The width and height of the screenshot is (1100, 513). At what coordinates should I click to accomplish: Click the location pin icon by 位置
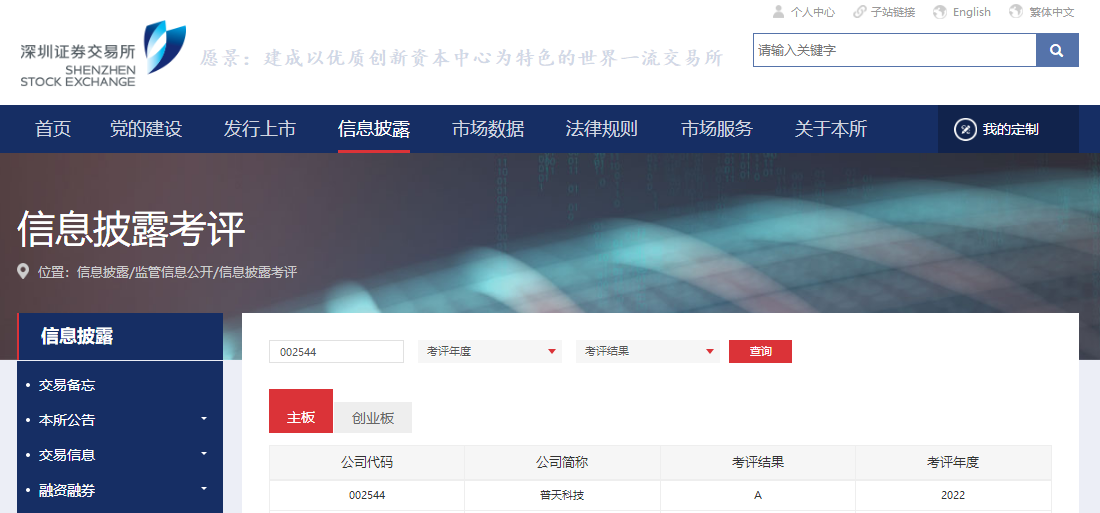(x=23, y=272)
